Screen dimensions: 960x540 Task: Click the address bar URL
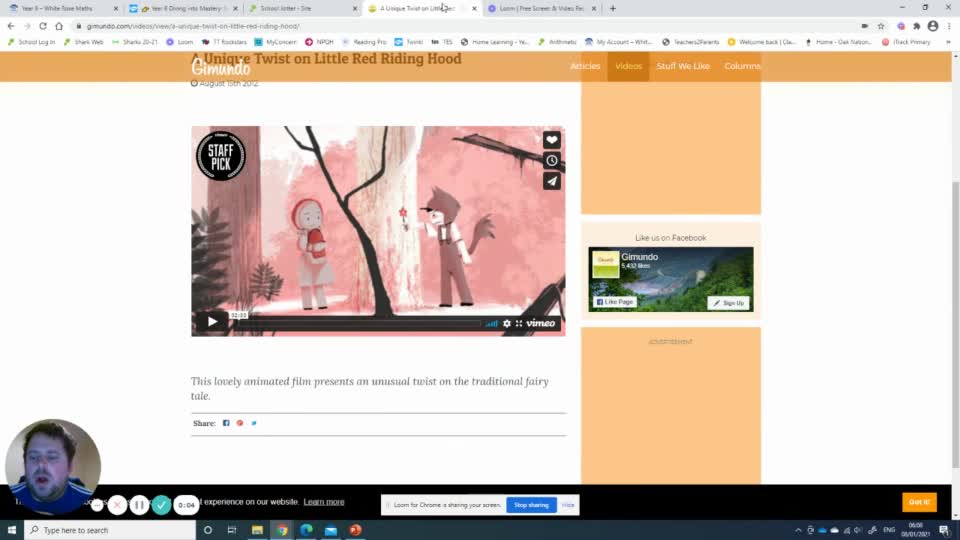click(x=193, y=26)
